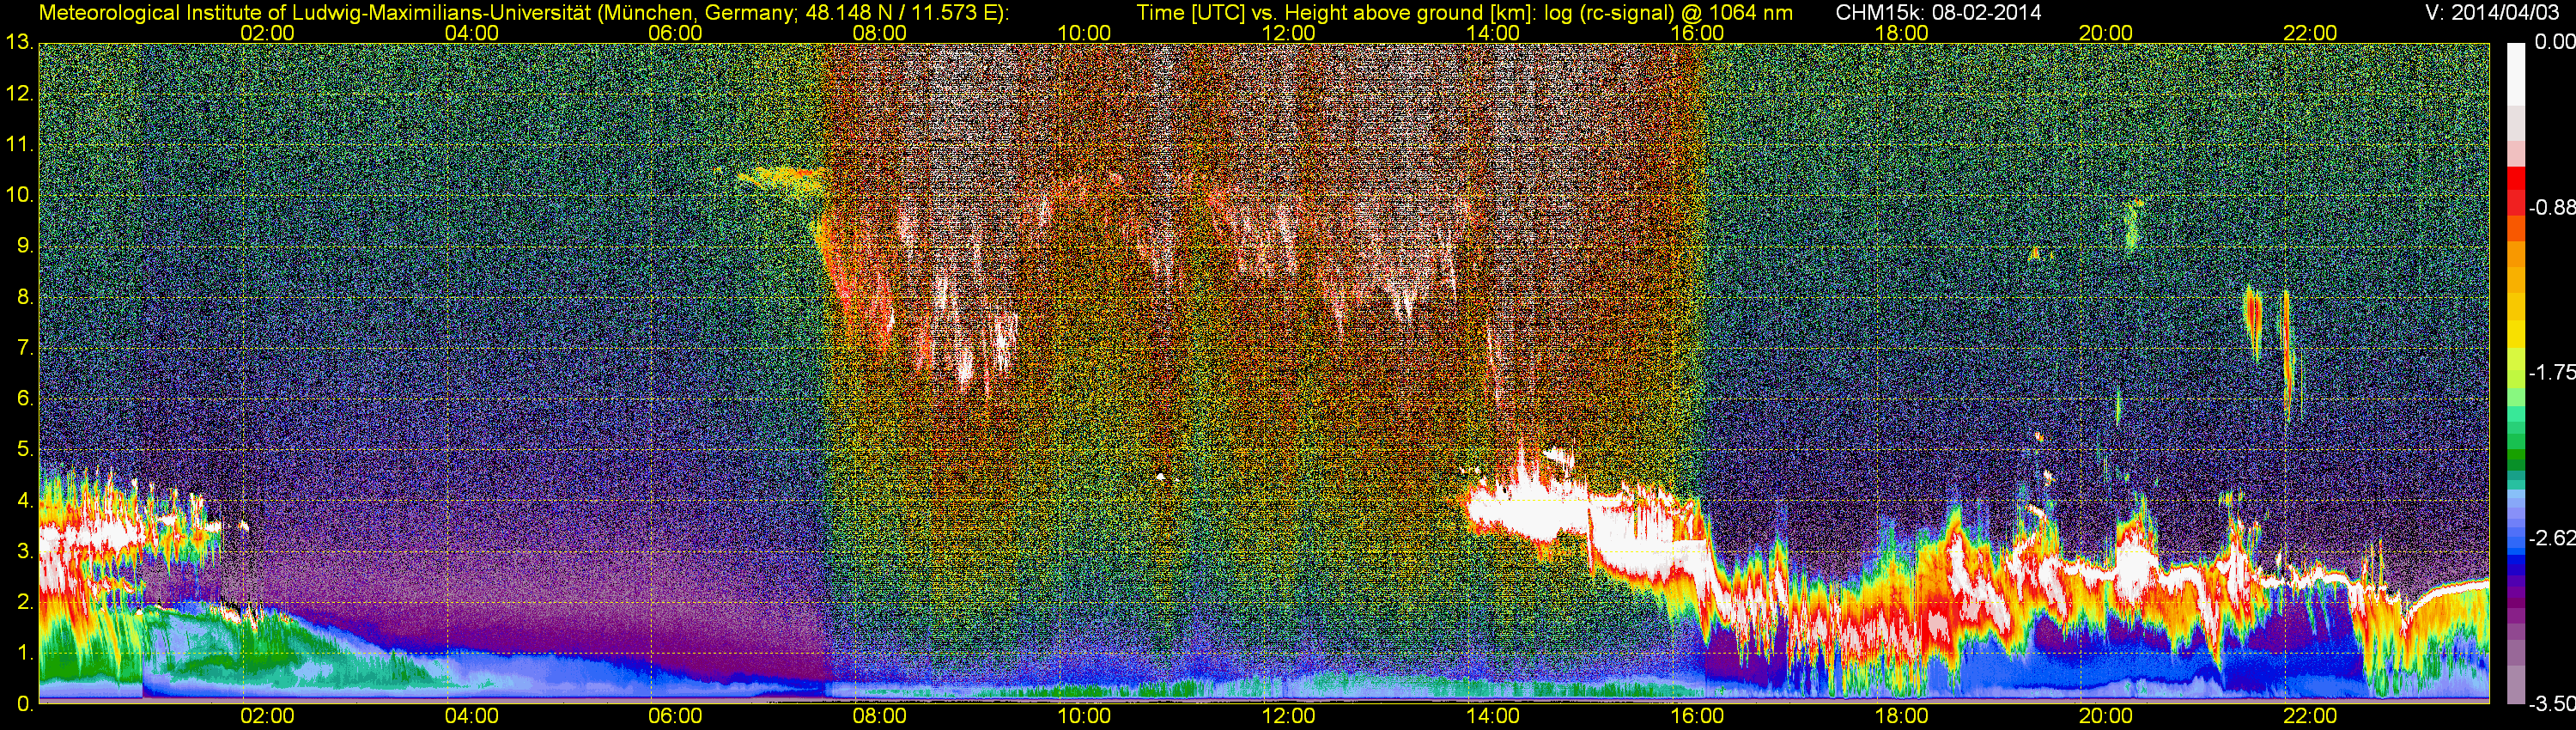Click the 5. height axis label

(25, 450)
